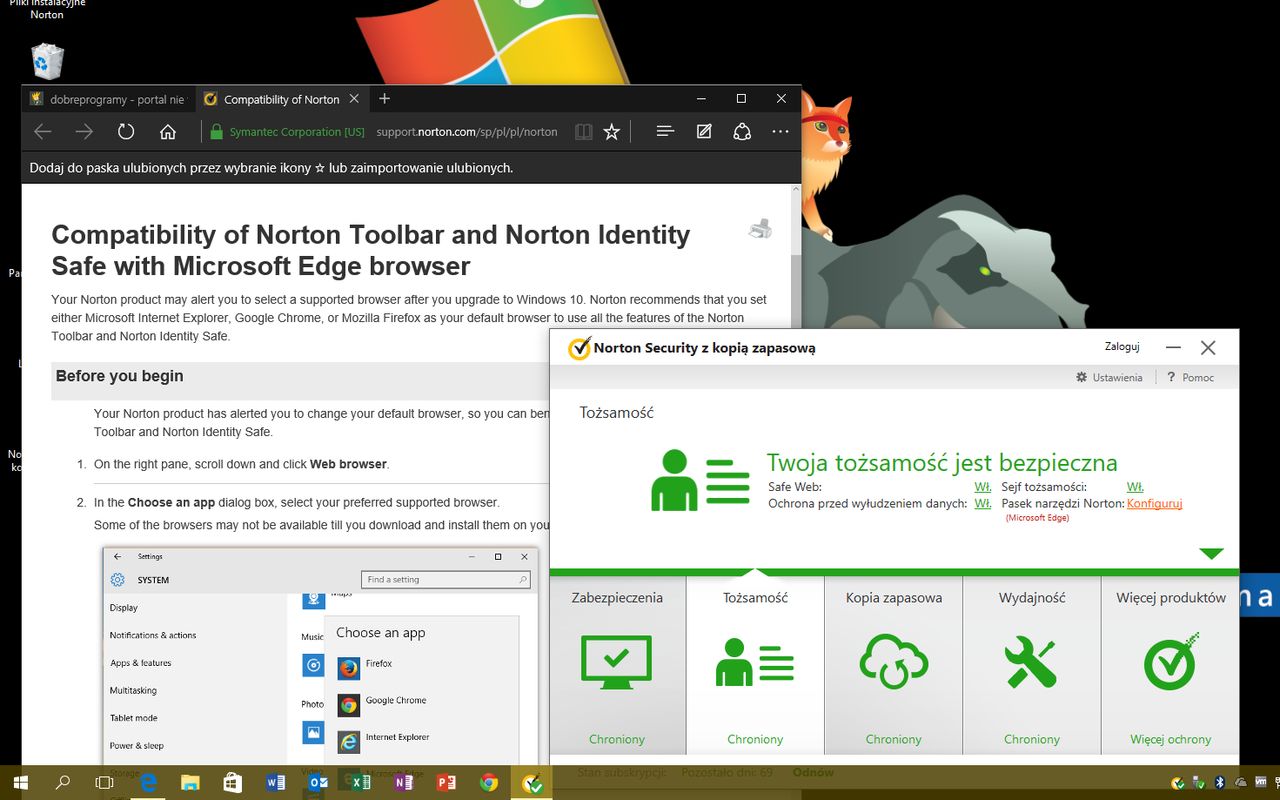The height and width of the screenshot is (800, 1280).
Task: Click the Edge address bar URL
Action: pyautogui.click(x=467, y=131)
